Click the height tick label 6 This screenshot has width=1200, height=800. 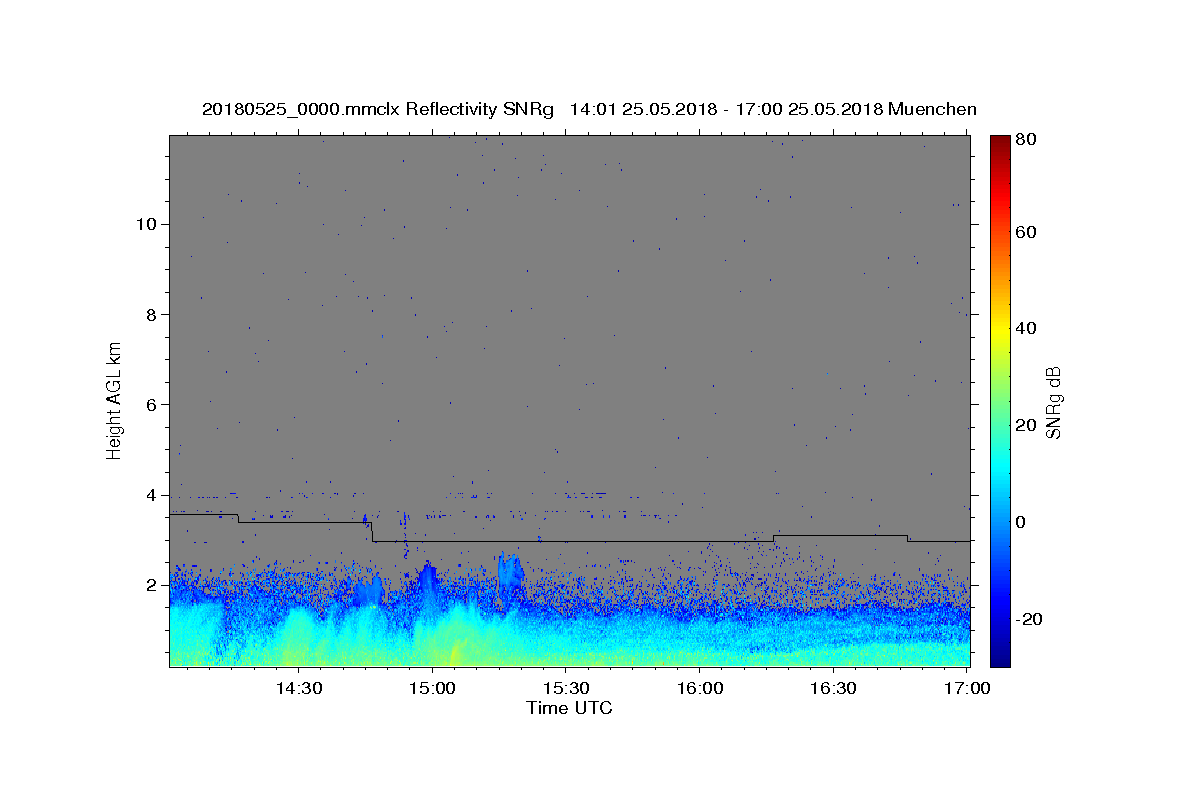pyautogui.click(x=152, y=405)
